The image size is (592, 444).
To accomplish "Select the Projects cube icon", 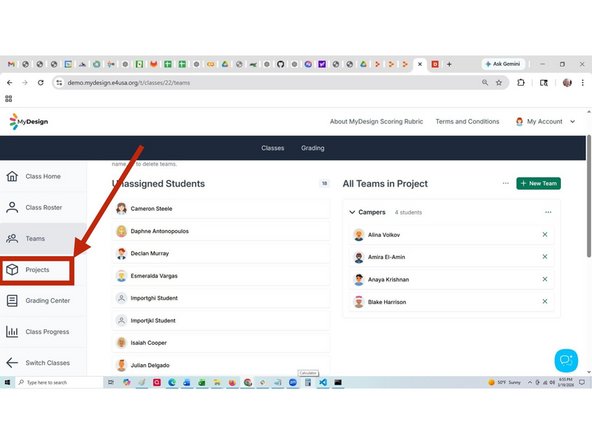I will [x=12, y=270].
